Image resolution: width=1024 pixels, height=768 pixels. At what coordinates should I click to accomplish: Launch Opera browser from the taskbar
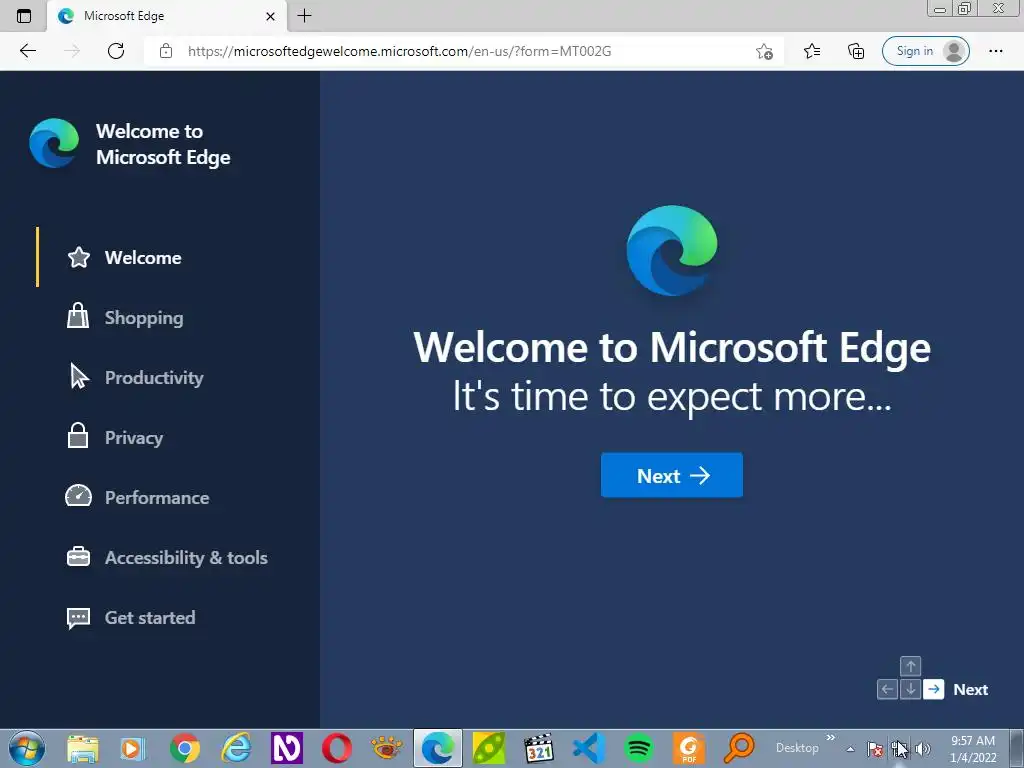click(x=337, y=748)
